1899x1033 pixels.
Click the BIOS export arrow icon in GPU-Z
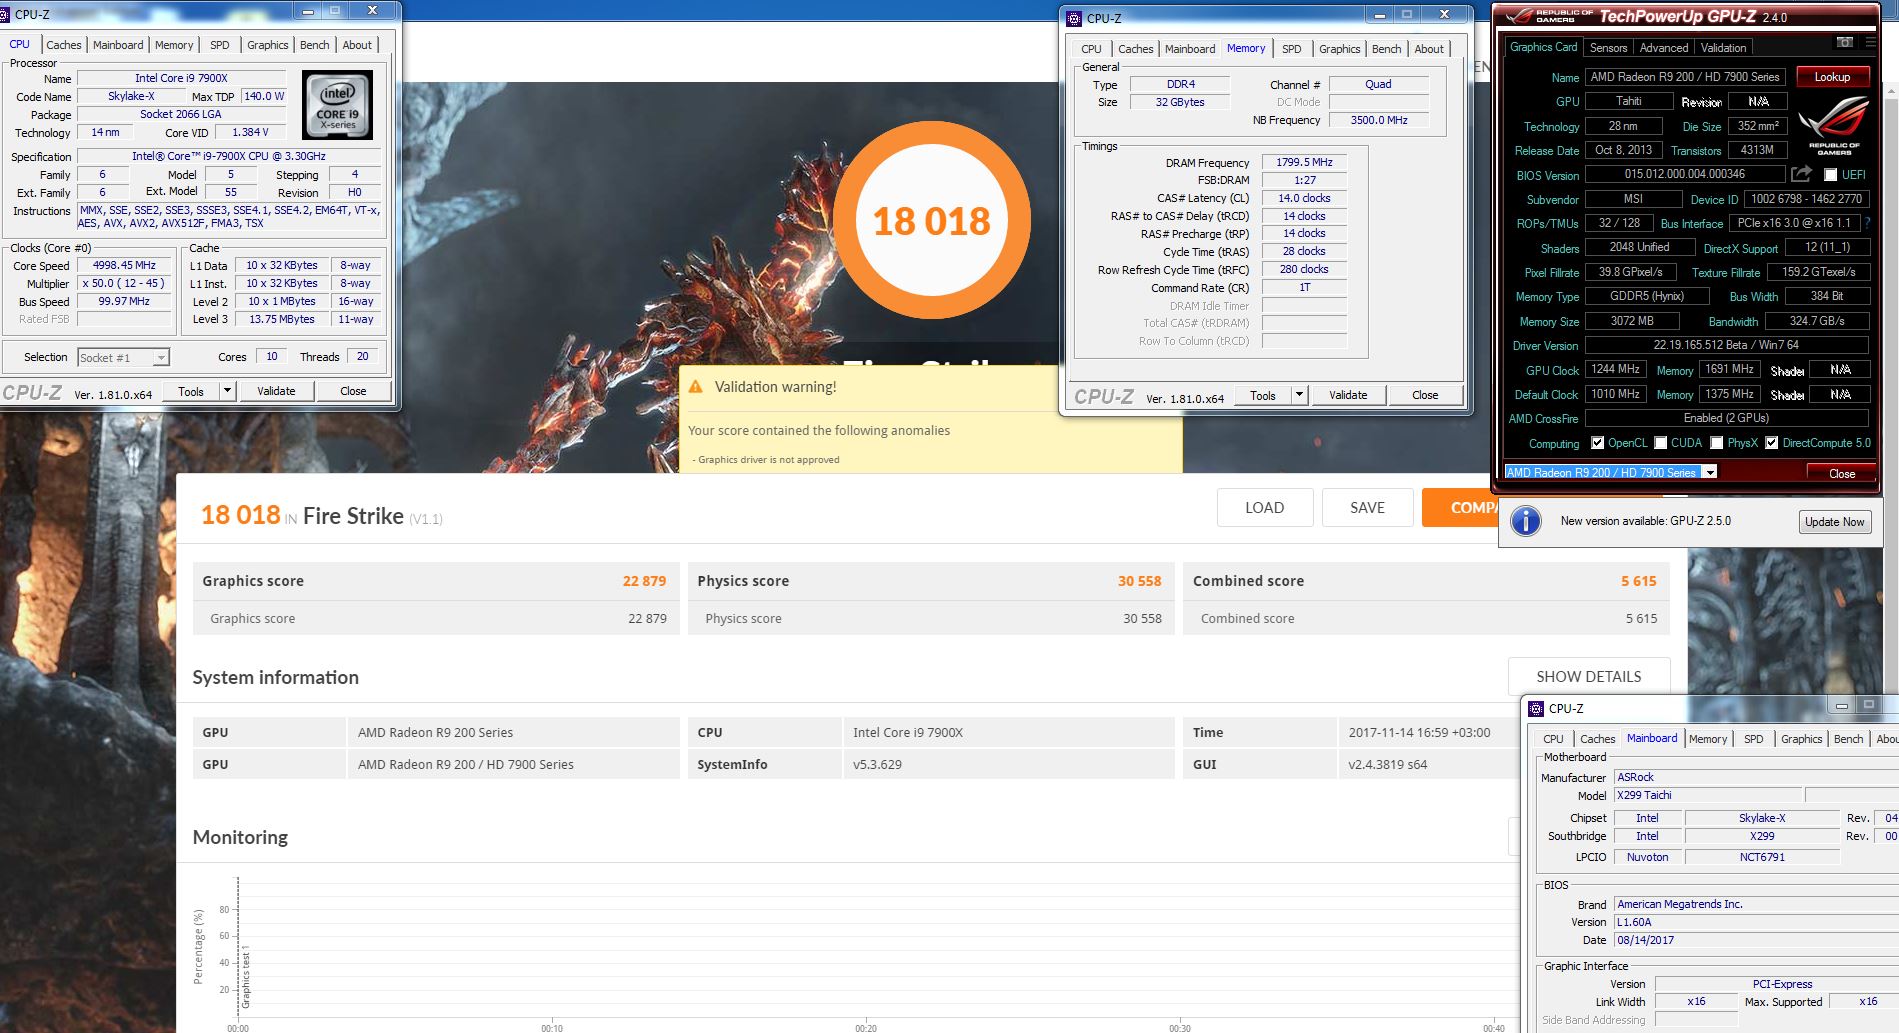(x=1801, y=174)
